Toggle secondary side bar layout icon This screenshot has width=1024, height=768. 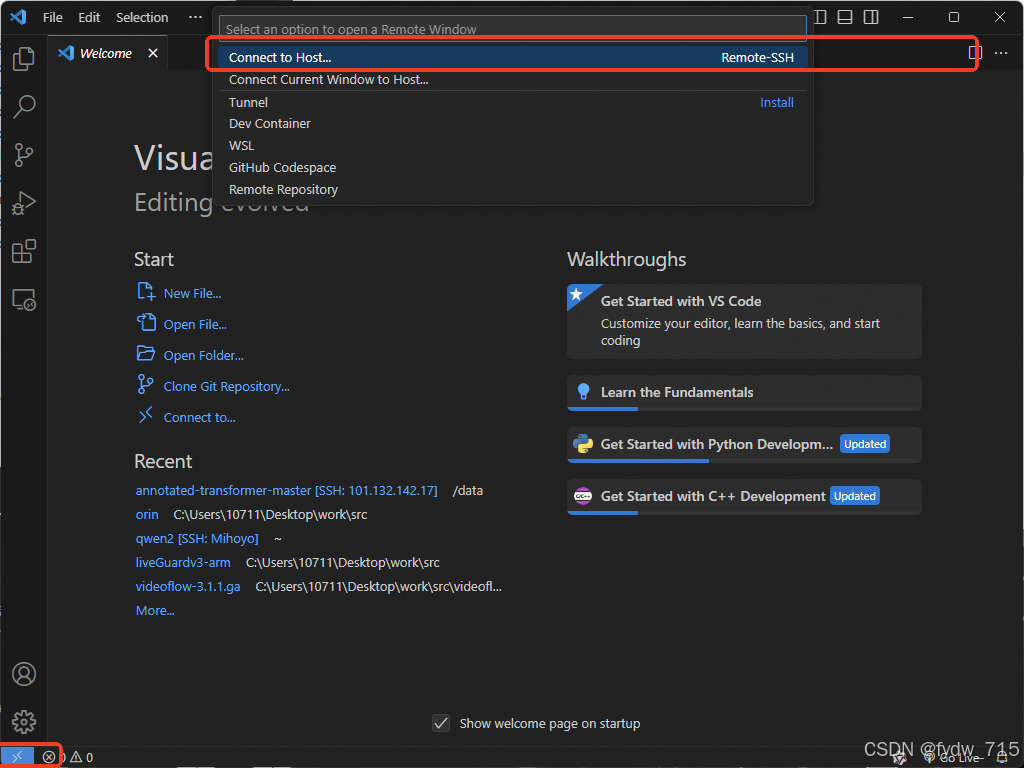click(x=871, y=17)
